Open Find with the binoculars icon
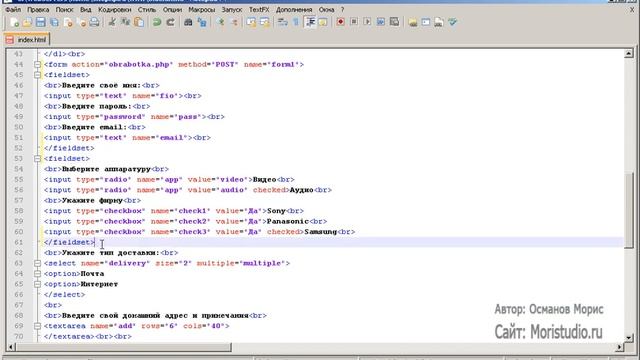Image resolution: width=640 pixels, height=360 pixels. pyautogui.click(x=188, y=22)
